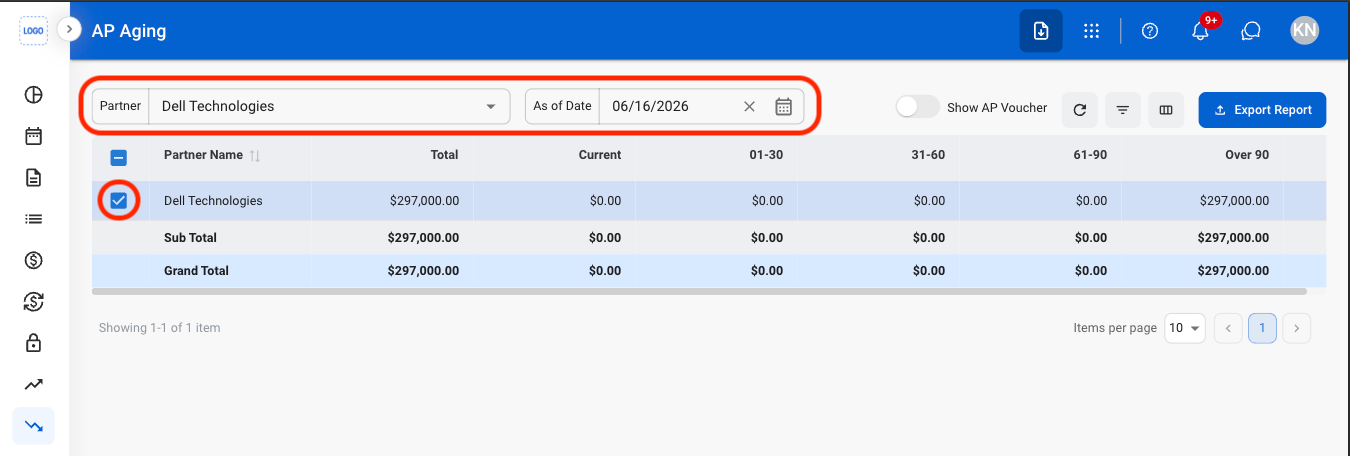Click the Current column header
The image size is (1350, 456).
click(600, 155)
